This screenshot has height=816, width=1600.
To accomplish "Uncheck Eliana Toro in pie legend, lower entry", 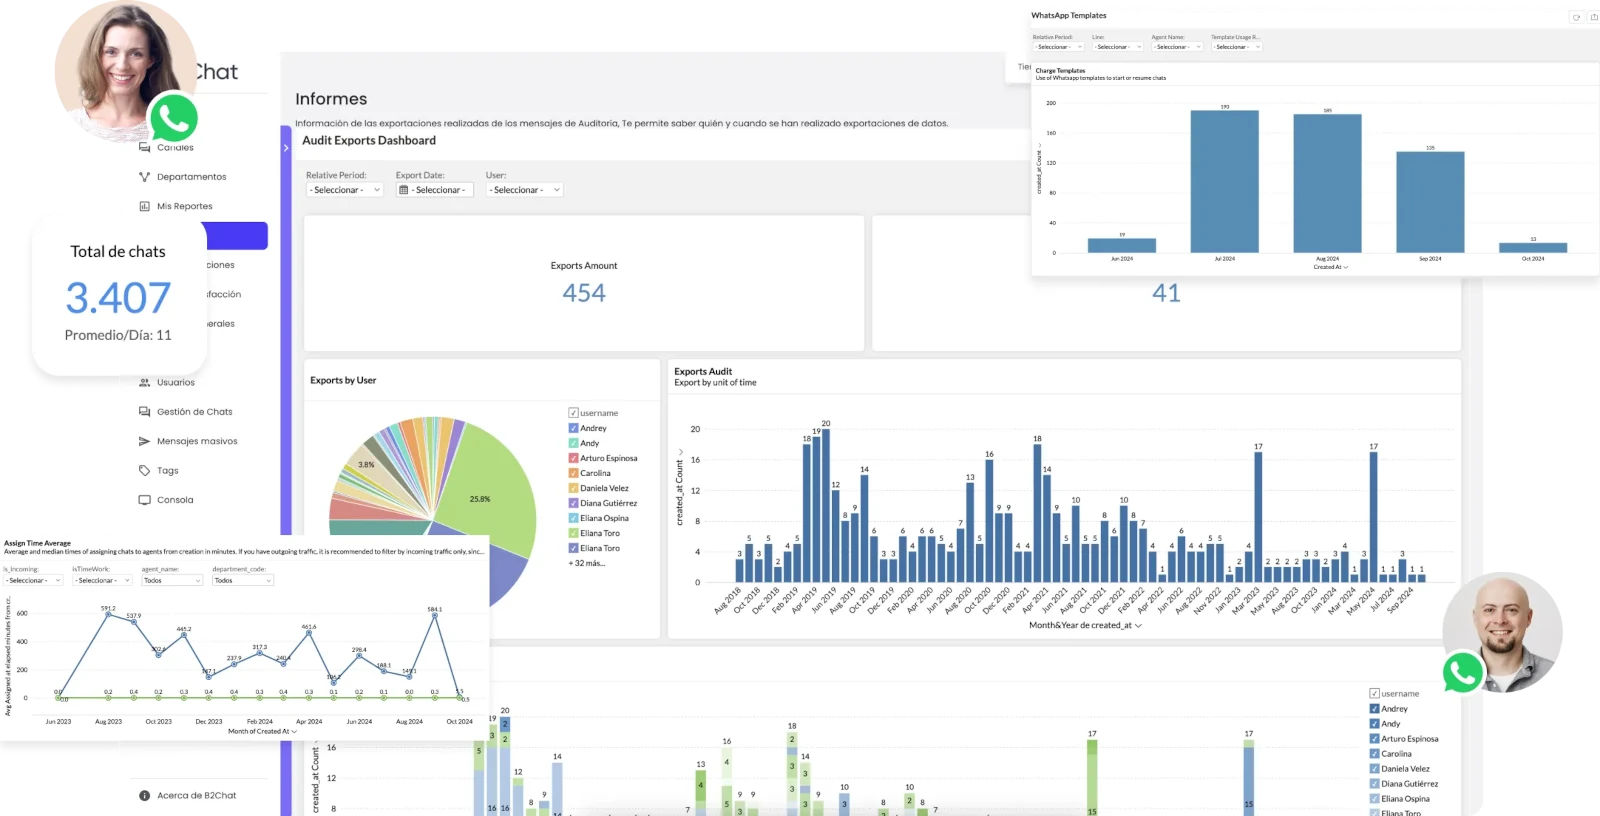I will [x=573, y=548].
